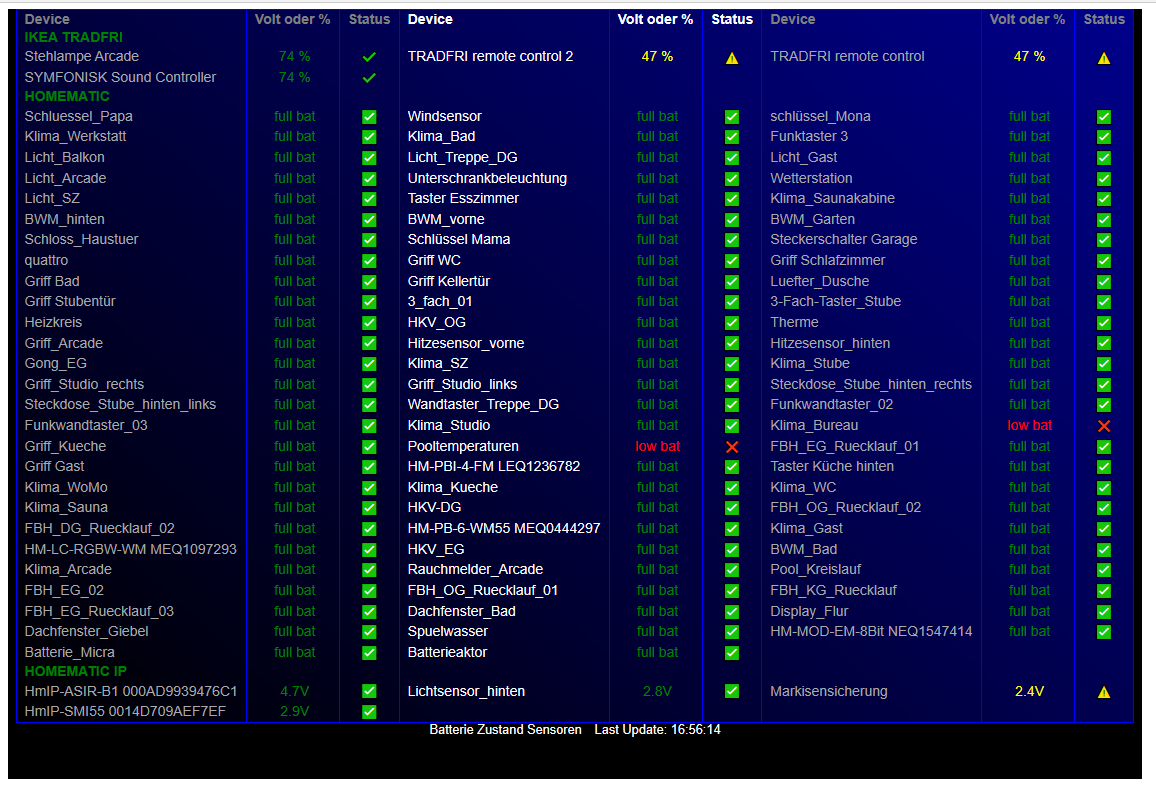Click the middle table's Volt oder % header
The width and height of the screenshot is (1156, 799).
655,19
